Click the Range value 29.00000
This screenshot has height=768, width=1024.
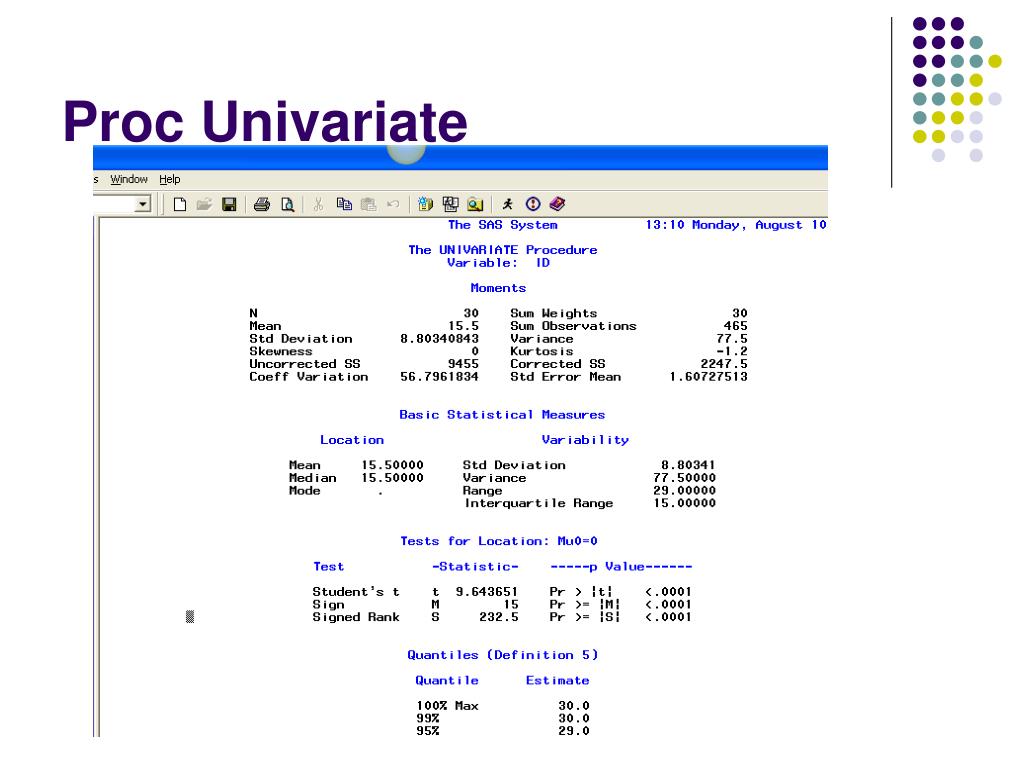[684, 490]
